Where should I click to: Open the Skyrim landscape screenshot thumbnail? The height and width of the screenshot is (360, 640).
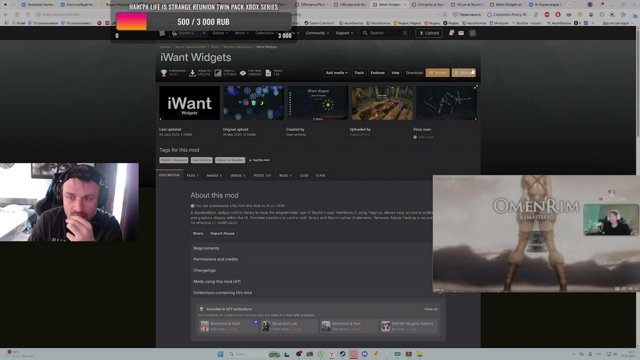click(x=382, y=103)
